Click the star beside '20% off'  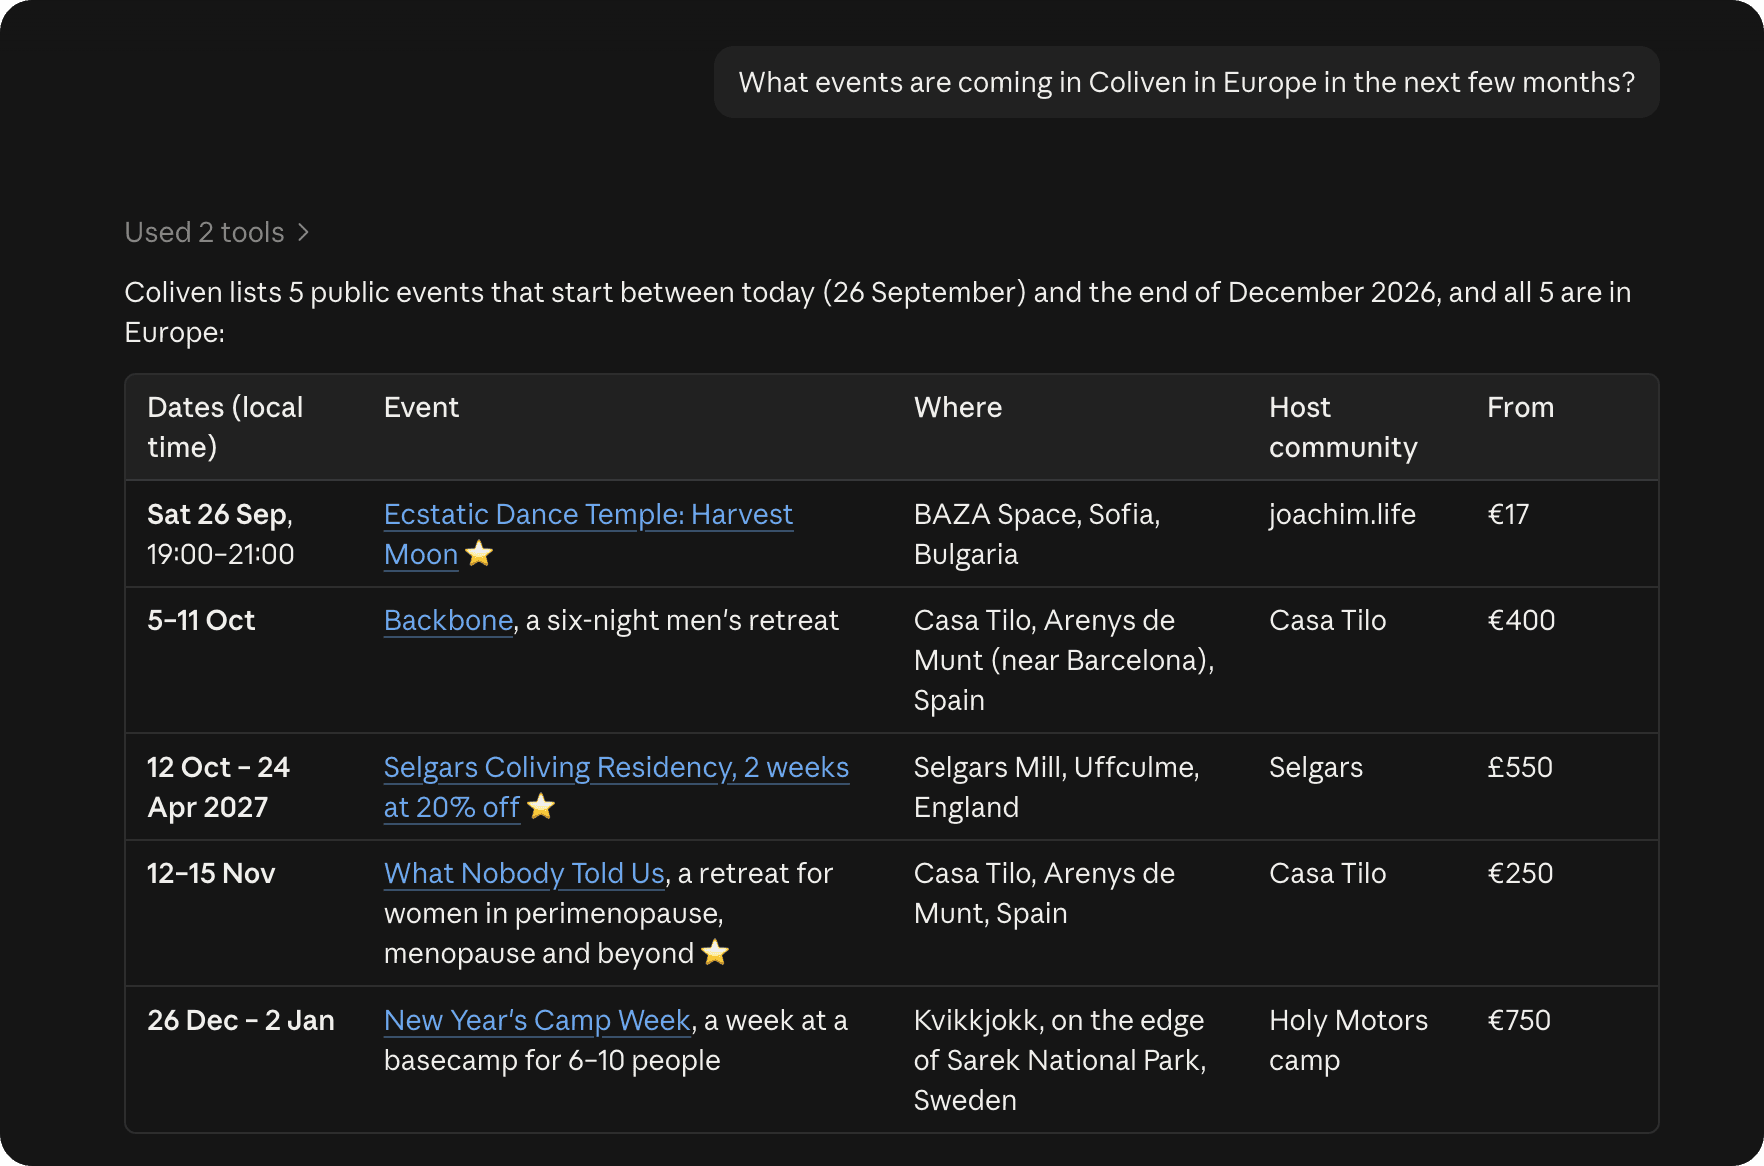click(541, 806)
